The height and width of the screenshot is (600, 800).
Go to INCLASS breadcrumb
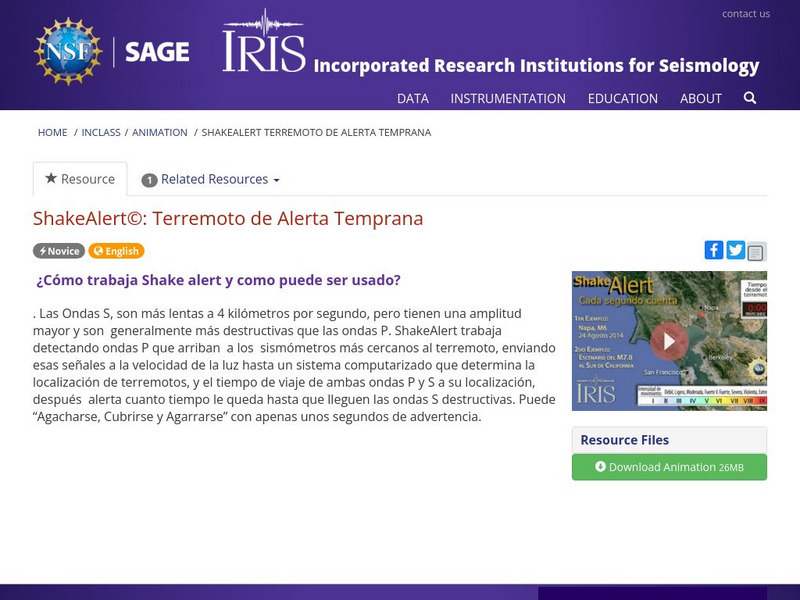101,133
